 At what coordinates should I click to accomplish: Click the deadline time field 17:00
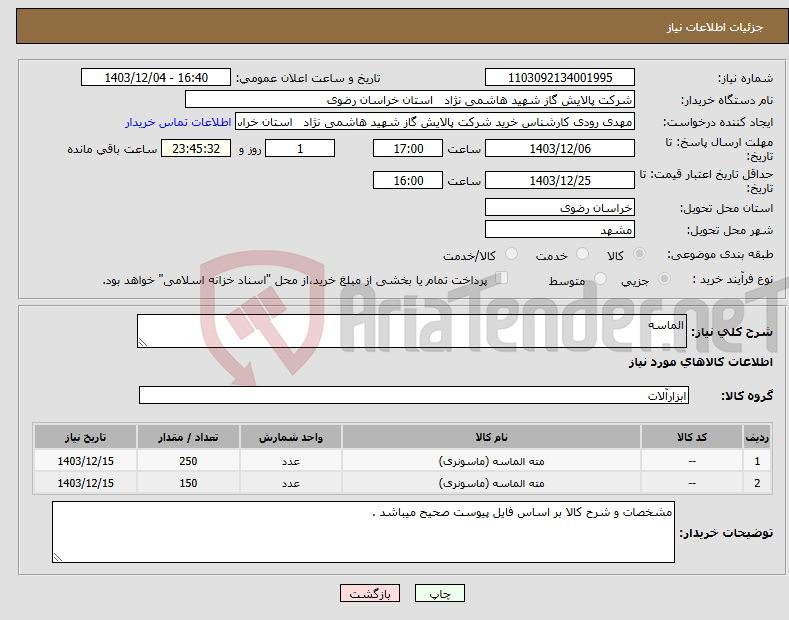tap(408, 148)
